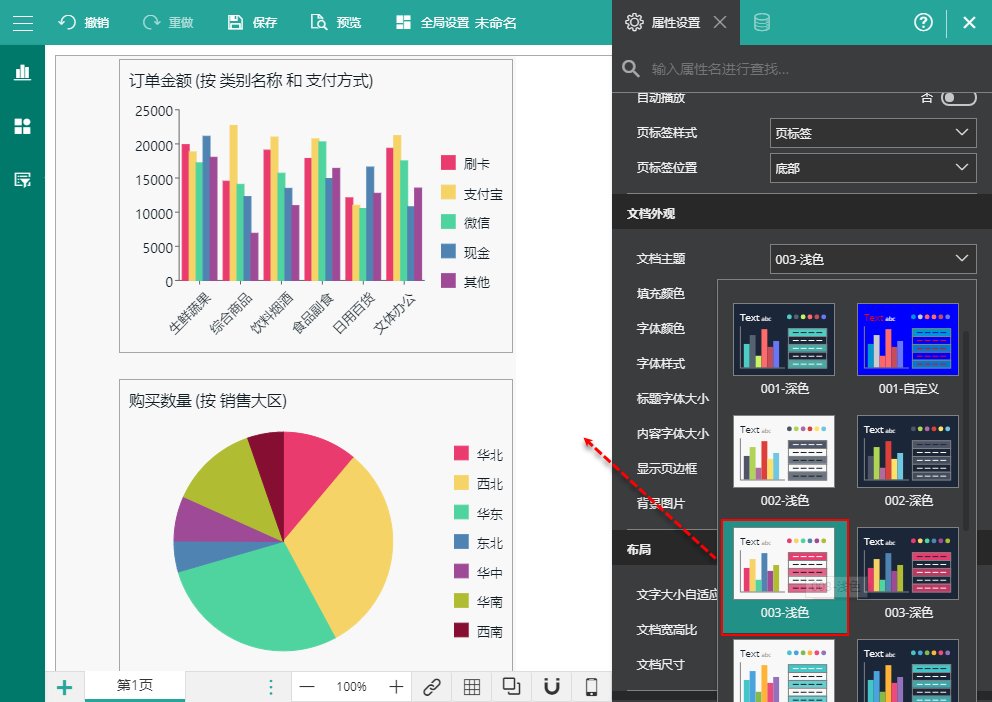Click the 华中 pie legend entry
Viewport: 992px width, 702px height.
(x=478, y=572)
